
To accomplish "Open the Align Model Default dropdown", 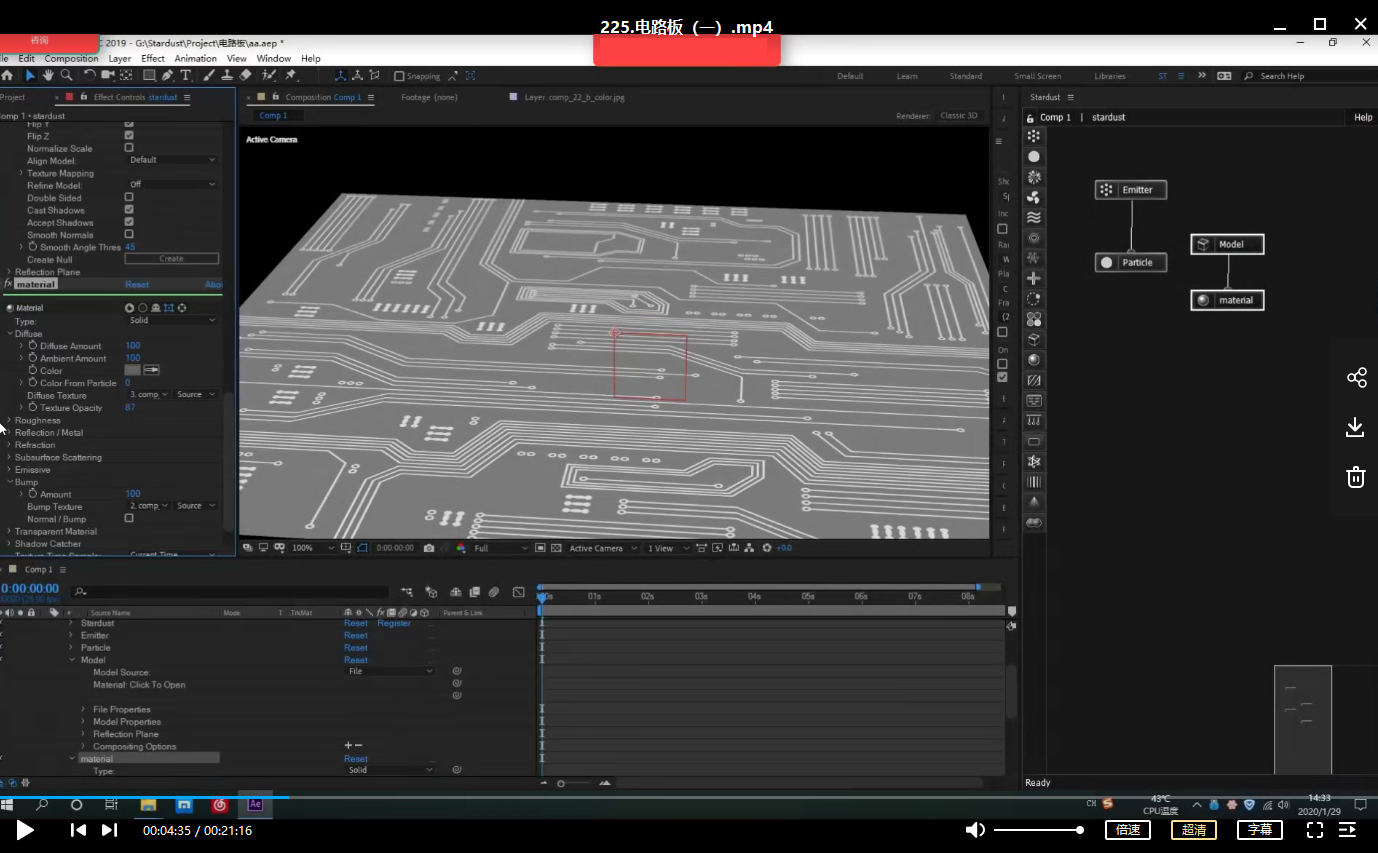I will point(172,160).
